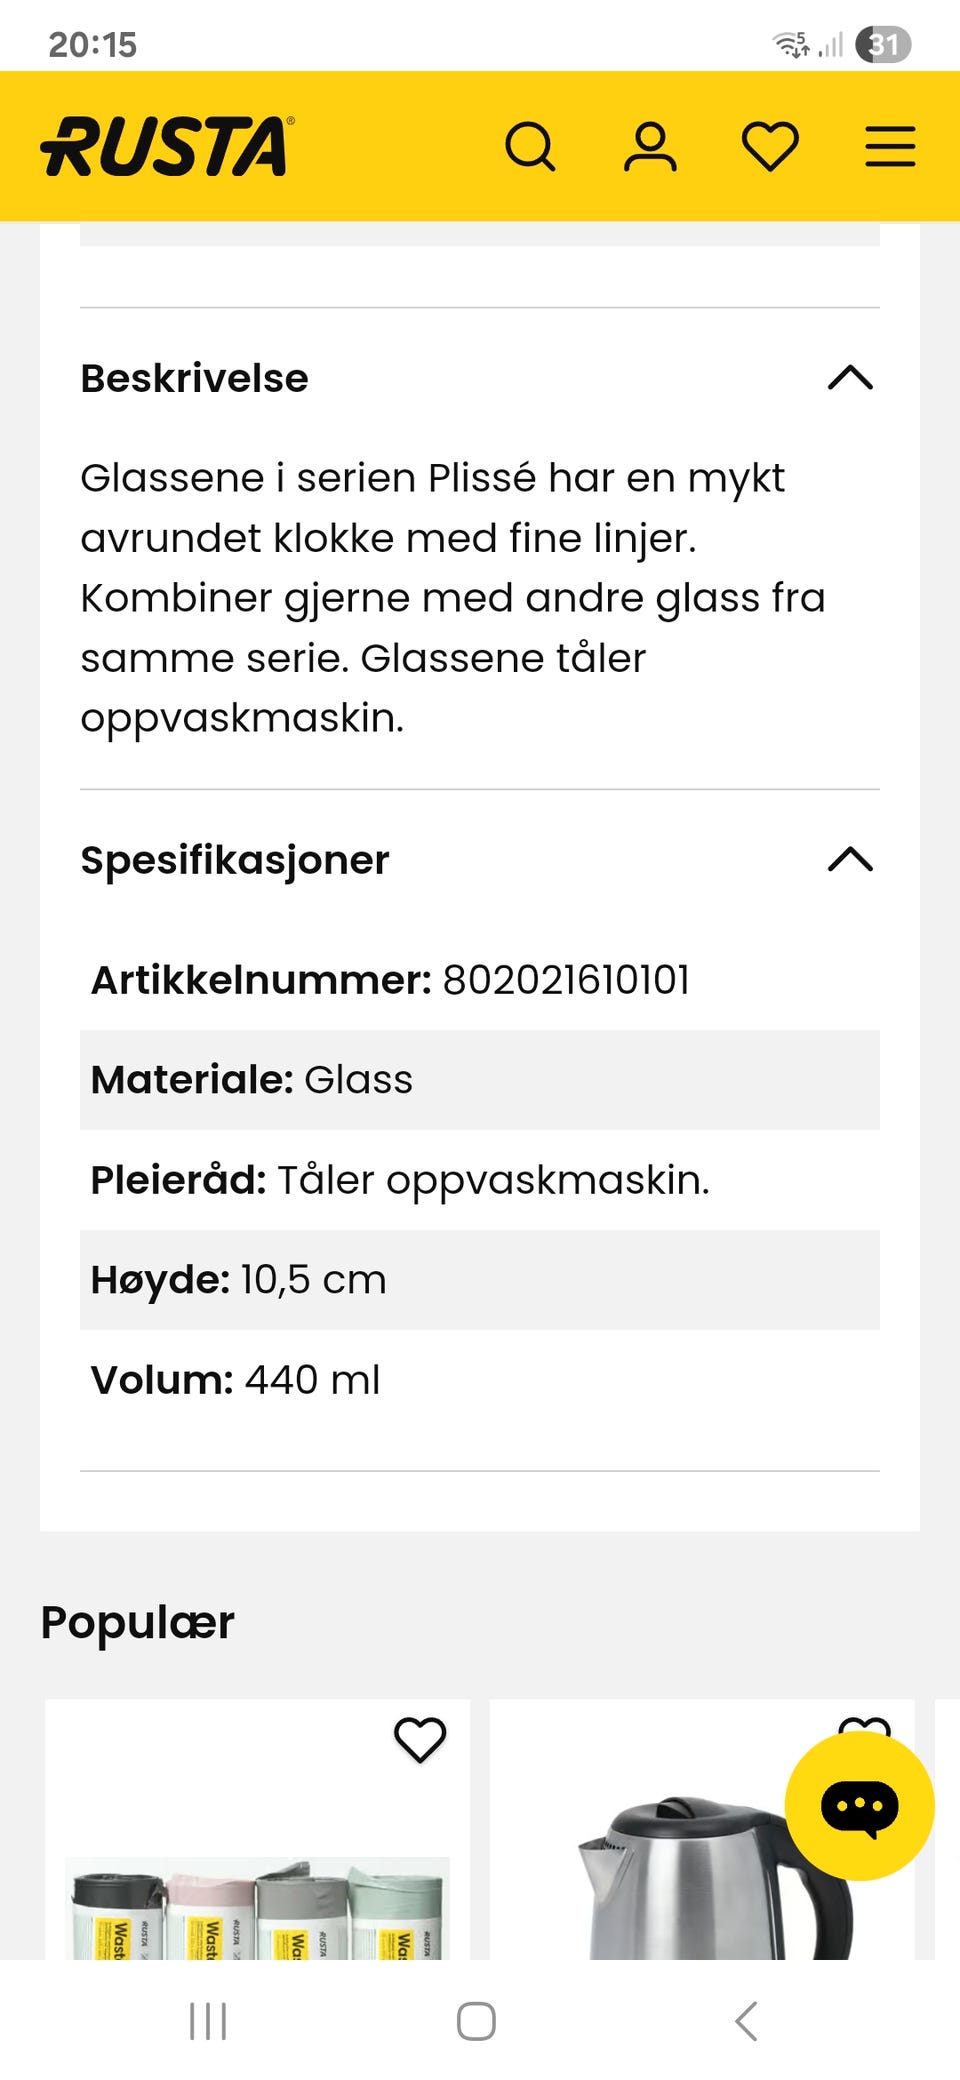Open search with the magnifier icon
This screenshot has width=960, height=2080.
click(530, 147)
